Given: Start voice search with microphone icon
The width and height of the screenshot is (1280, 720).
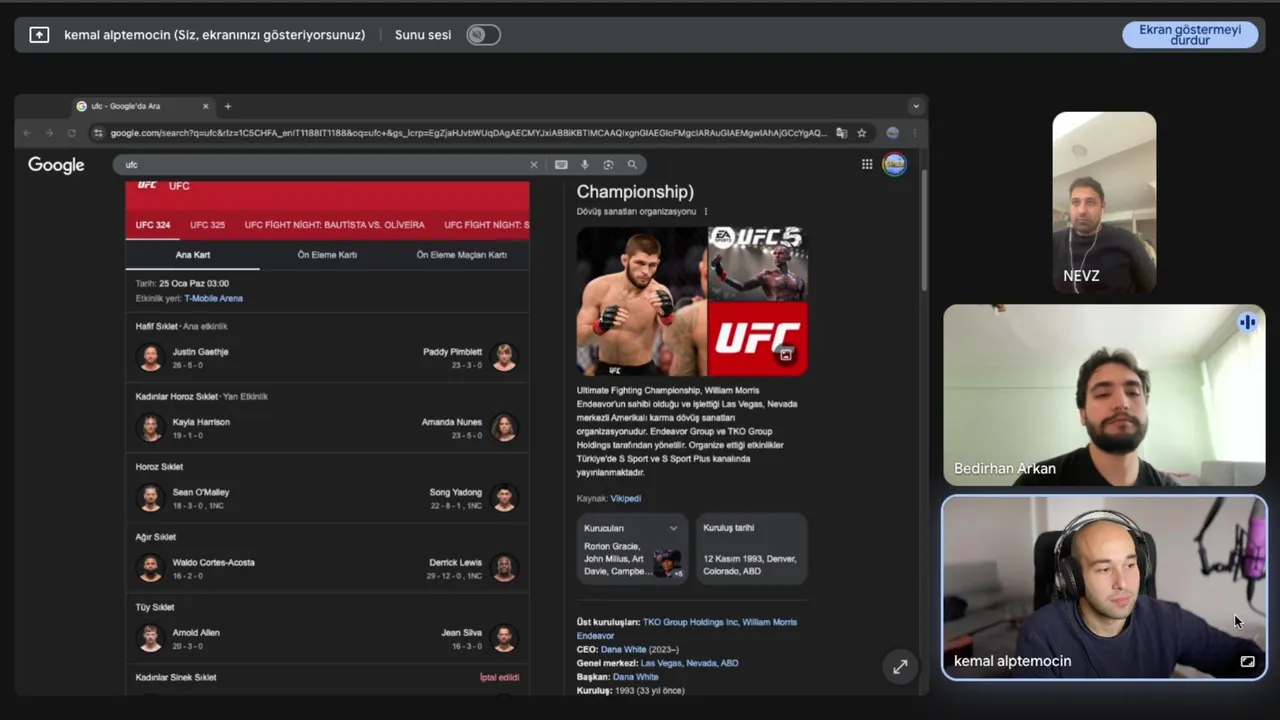Looking at the screenshot, I should 585,165.
